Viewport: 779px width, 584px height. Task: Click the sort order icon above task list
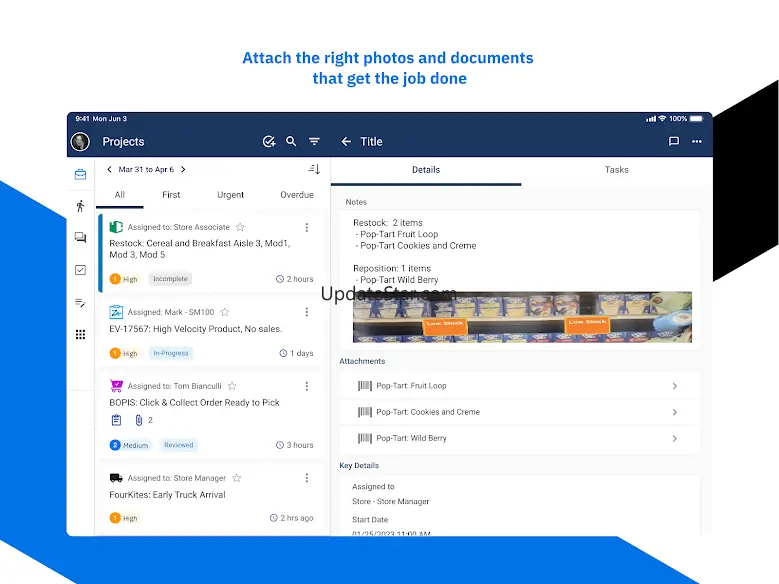point(314,170)
